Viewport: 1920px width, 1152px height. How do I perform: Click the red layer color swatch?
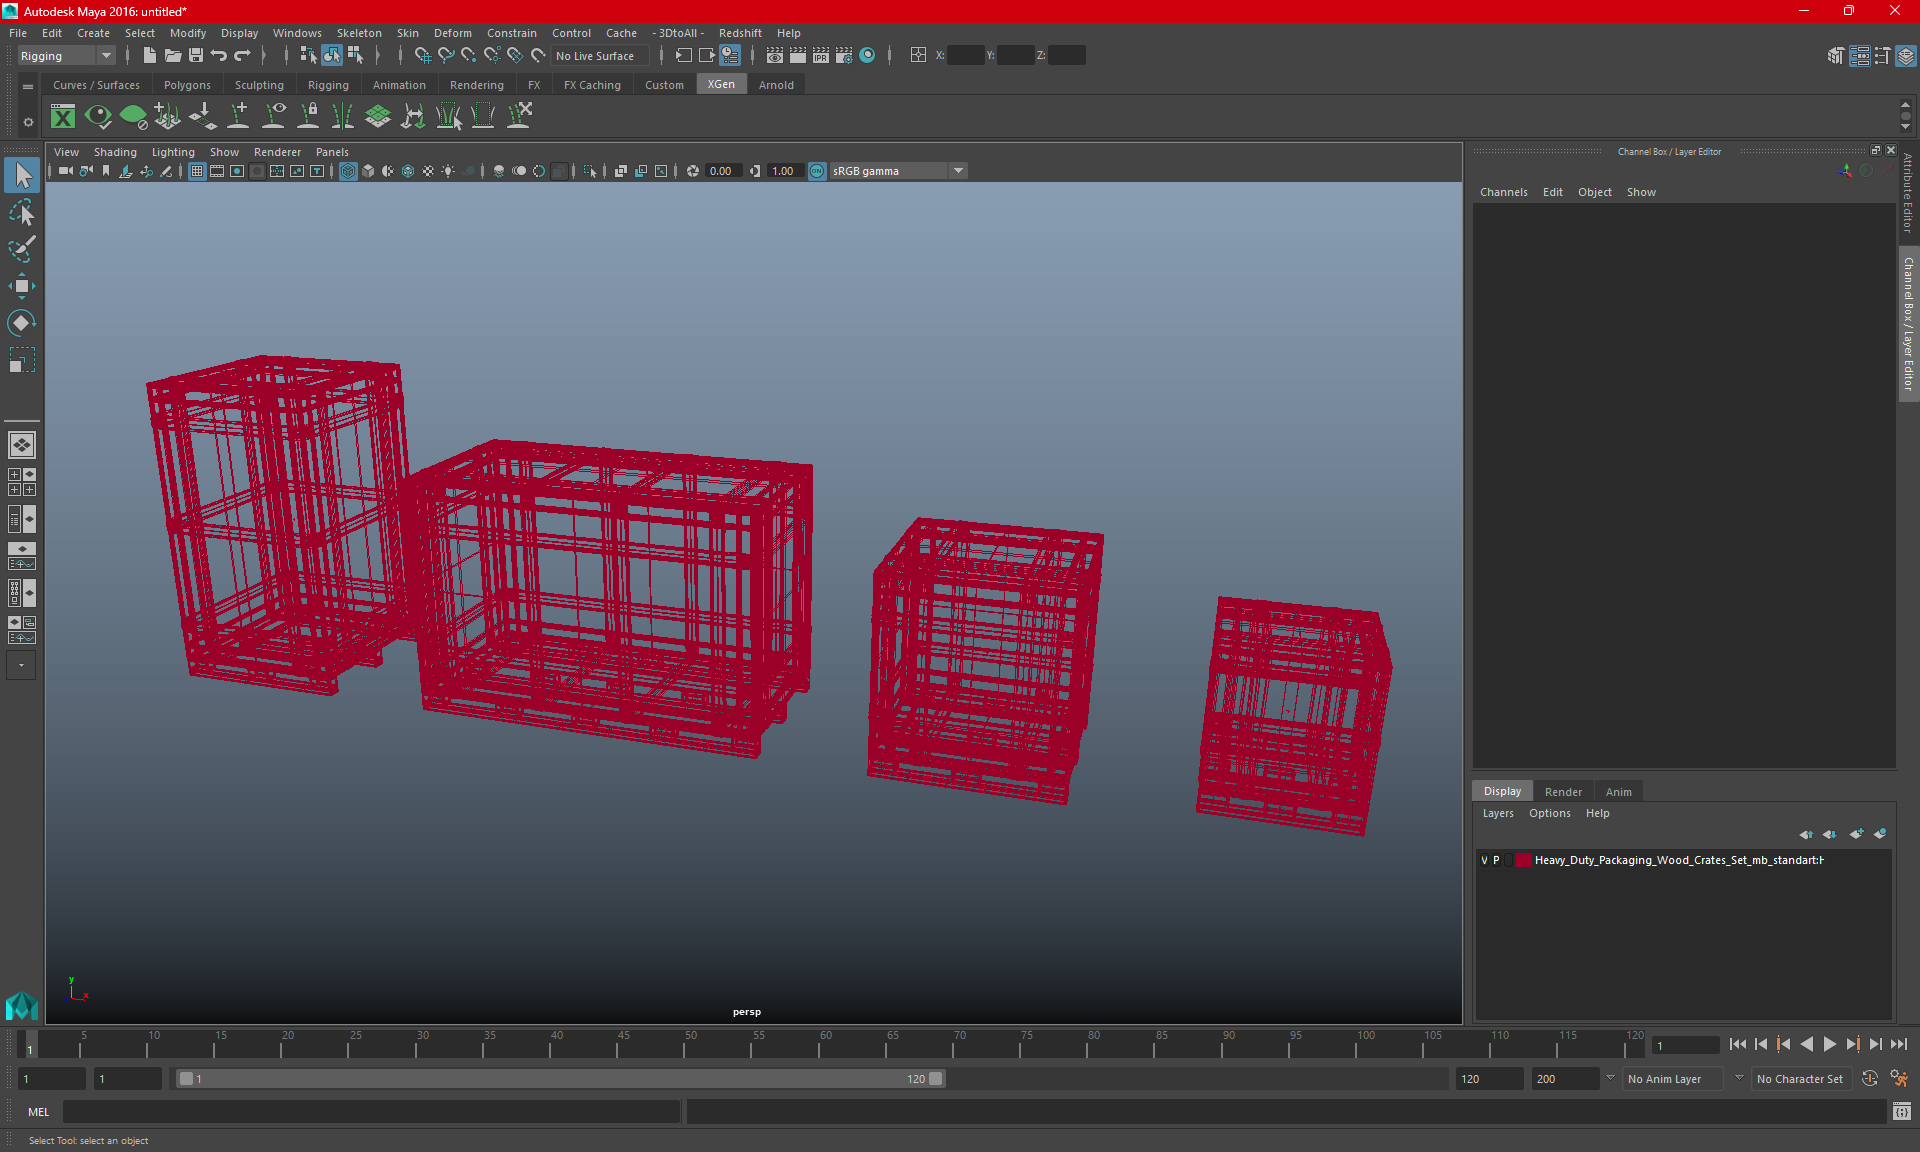pos(1523,860)
